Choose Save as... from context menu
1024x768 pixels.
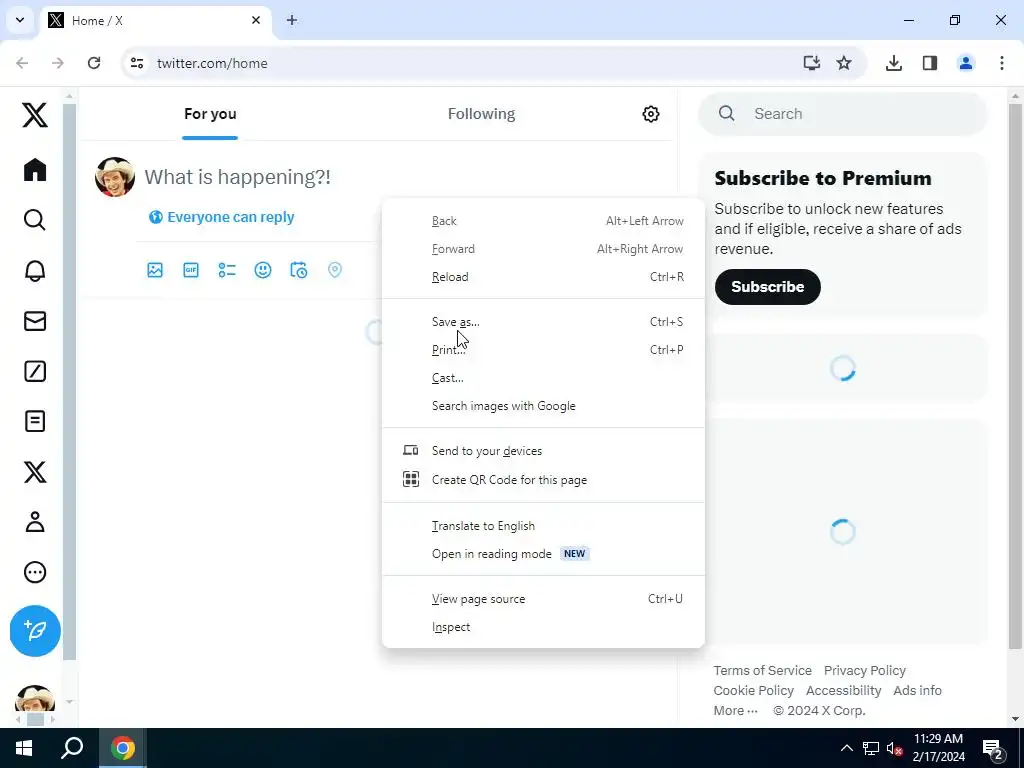click(x=543, y=322)
